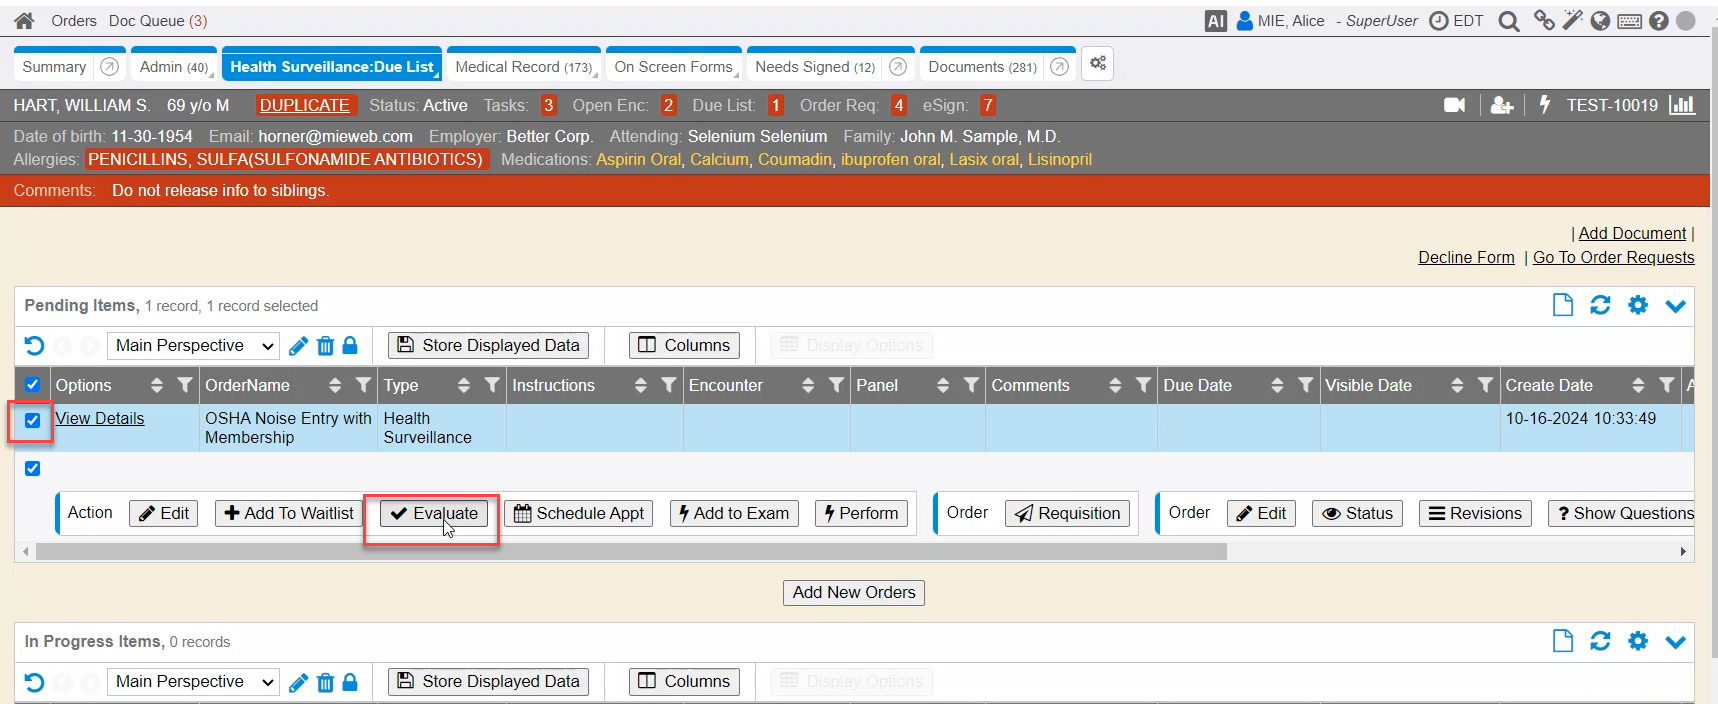The image size is (1718, 704).
Task: Delete perspective using Pending Items trash icon
Action: (x=325, y=346)
